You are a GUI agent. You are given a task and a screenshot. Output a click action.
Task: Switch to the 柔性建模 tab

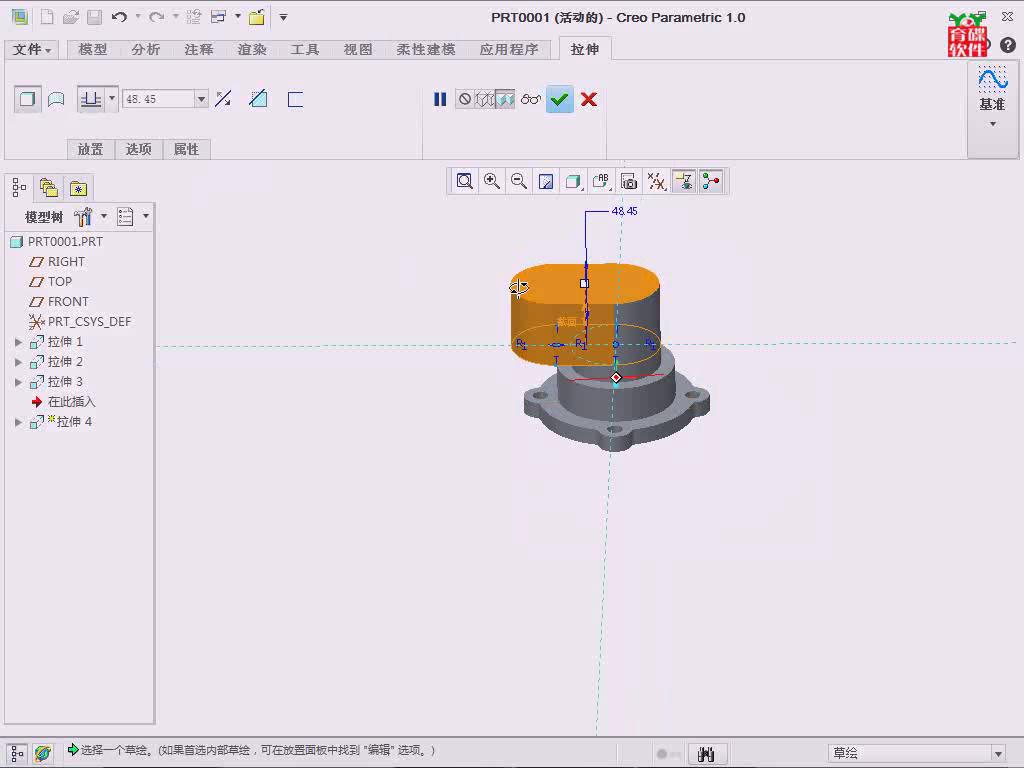pyautogui.click(x=426, y=50)
